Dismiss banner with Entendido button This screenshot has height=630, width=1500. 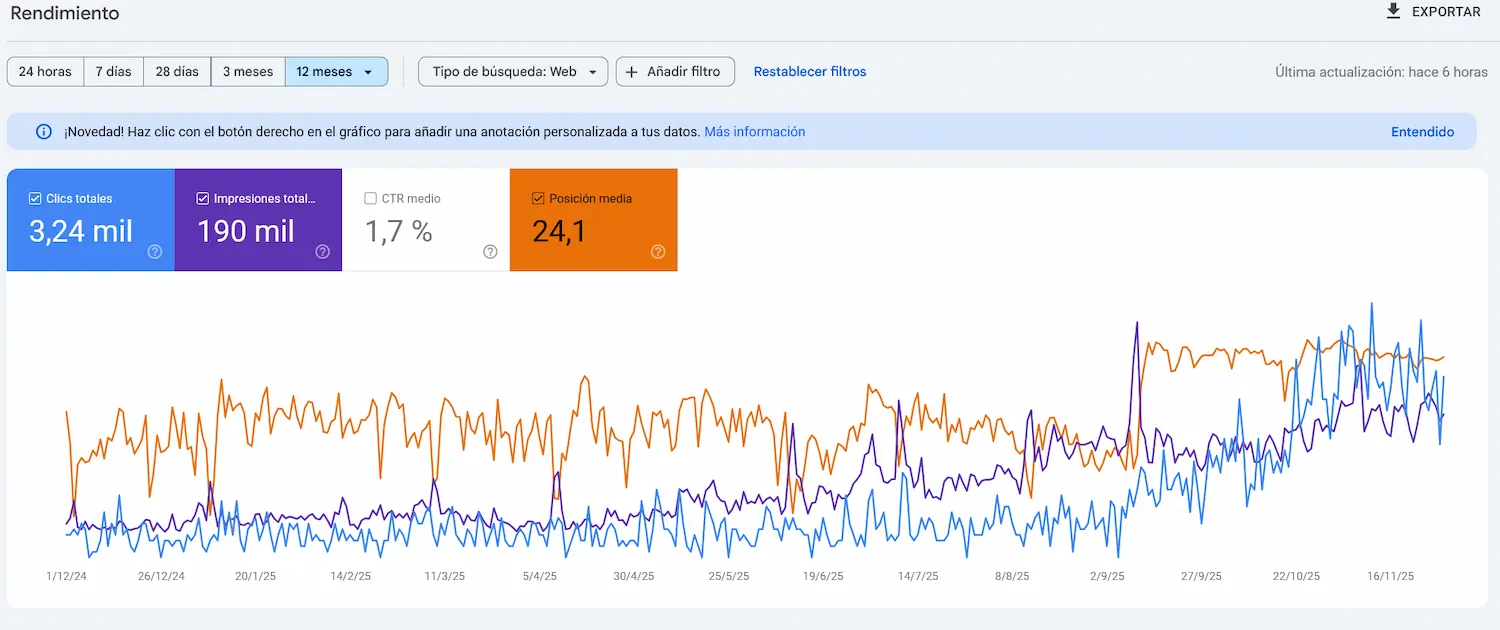click(1422, 132)
